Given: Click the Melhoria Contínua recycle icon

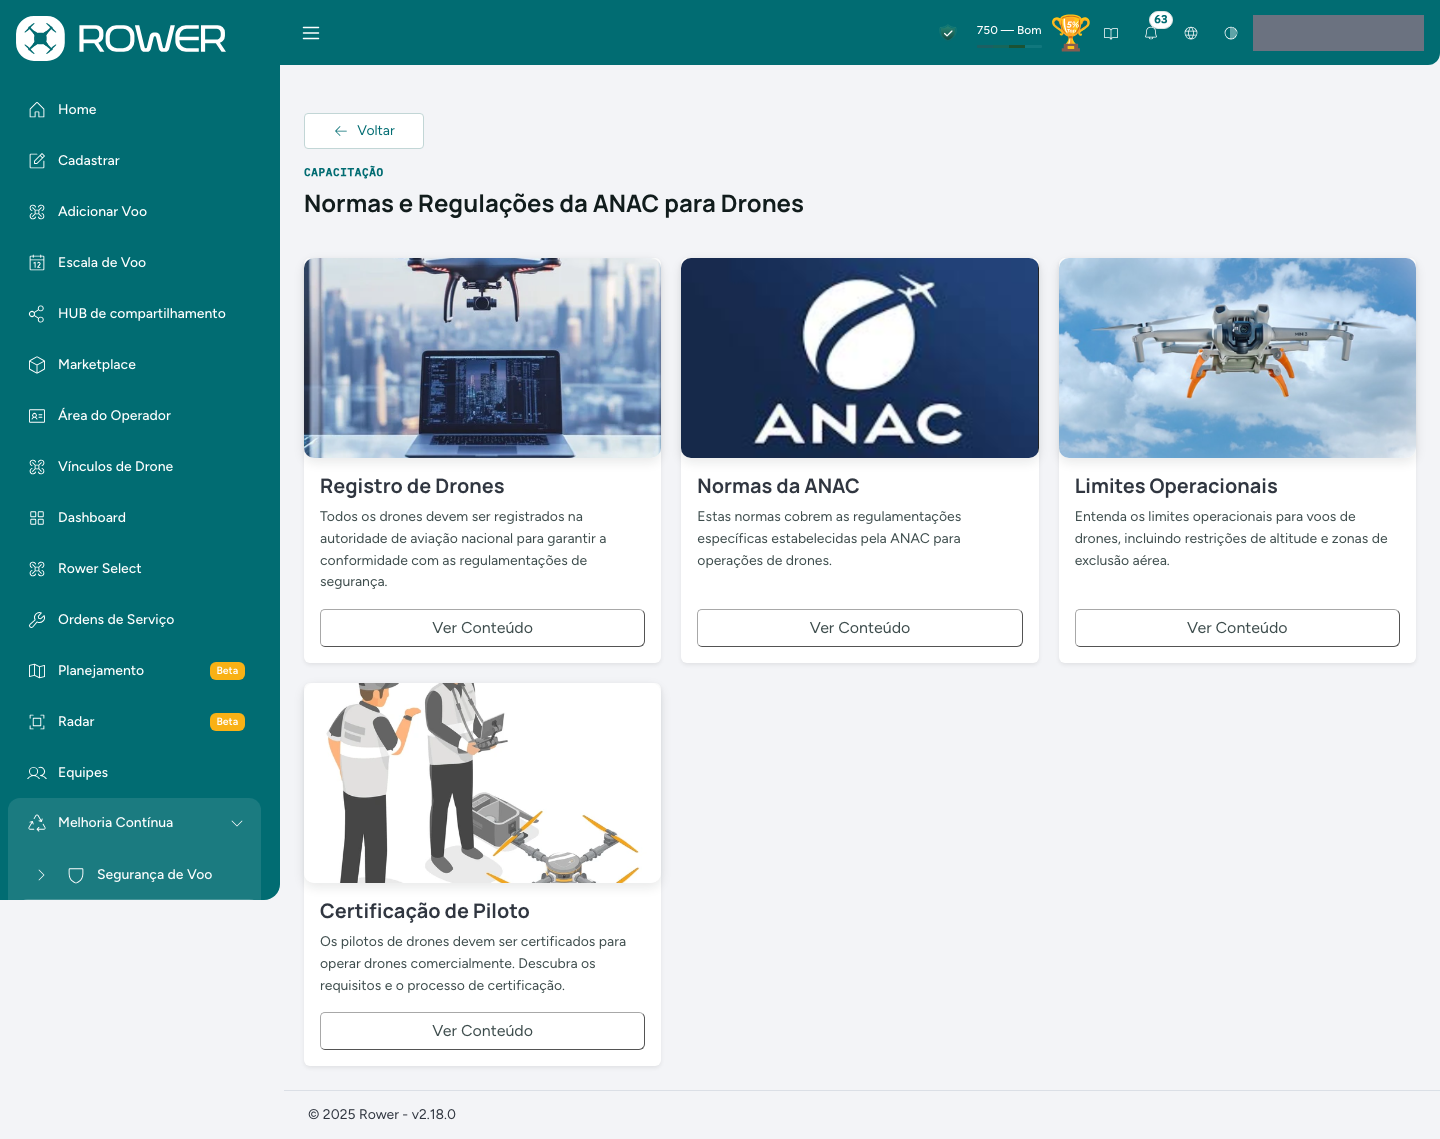Looking at the screenshot, I should (37, 823).
